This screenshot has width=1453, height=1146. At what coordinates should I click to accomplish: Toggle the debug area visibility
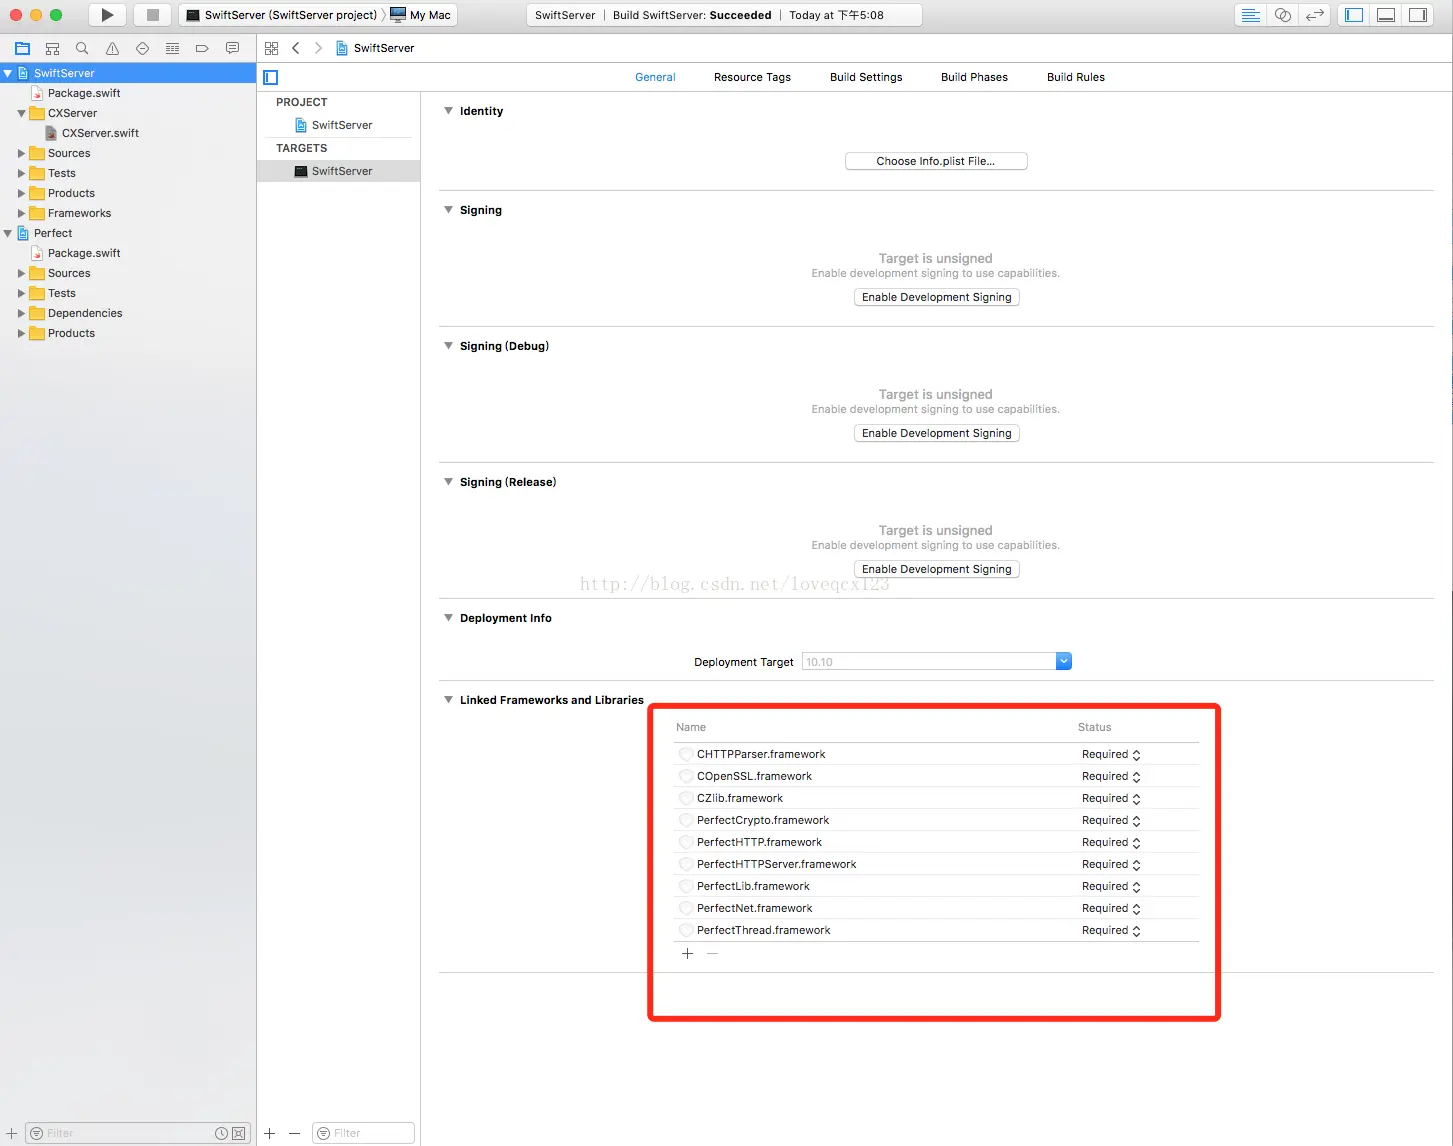coord(1386,15)
